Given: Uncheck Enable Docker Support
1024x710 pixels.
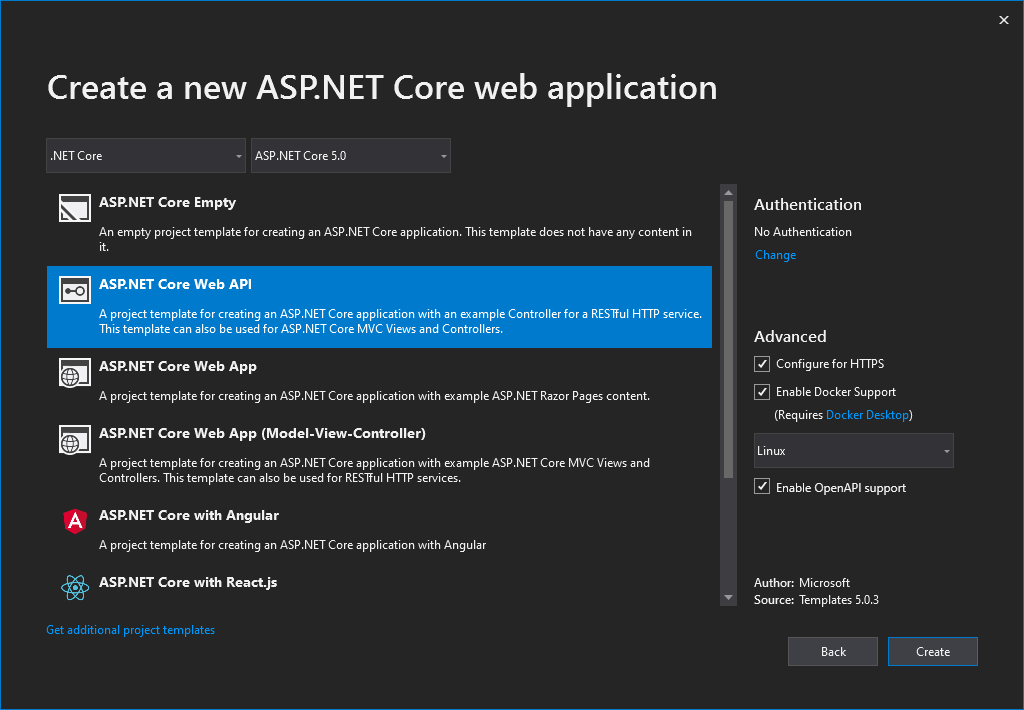Looking at the screenshot, I should tap(761, 392).
